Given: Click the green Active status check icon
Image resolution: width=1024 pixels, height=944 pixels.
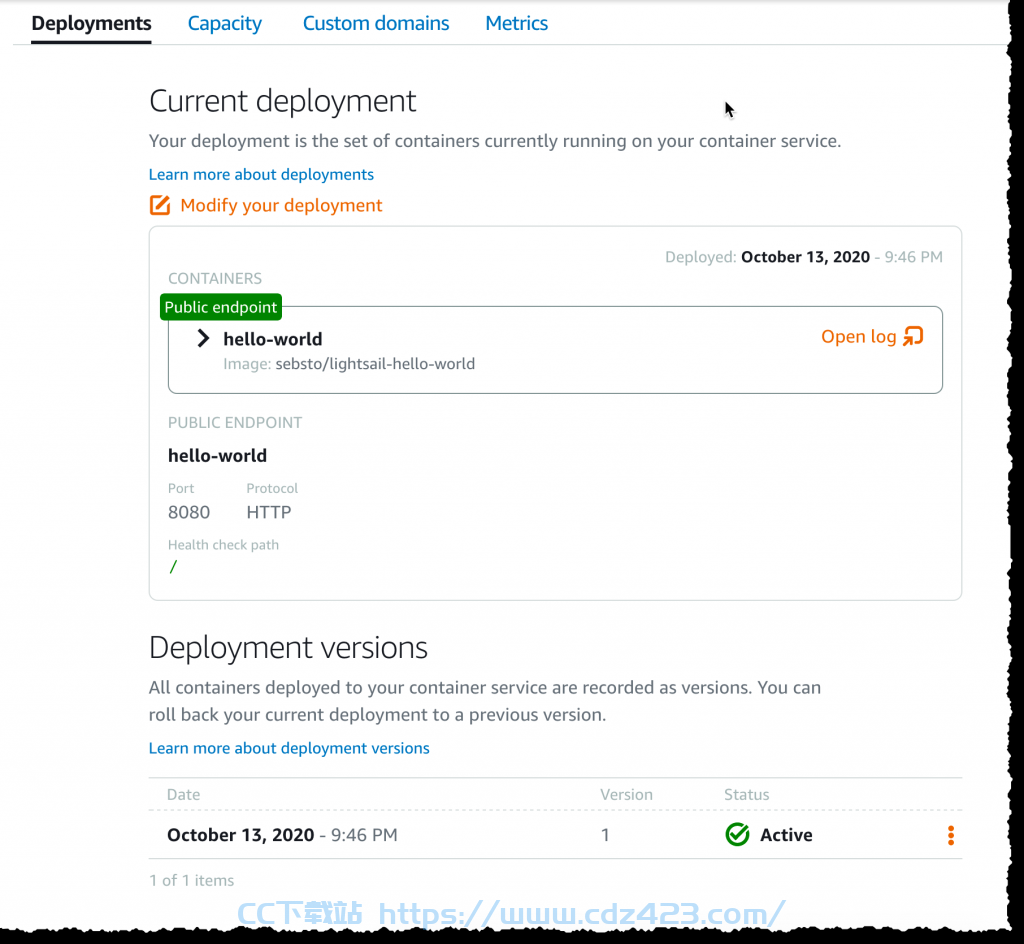Looking at the screenshot, I should point(737,834).
